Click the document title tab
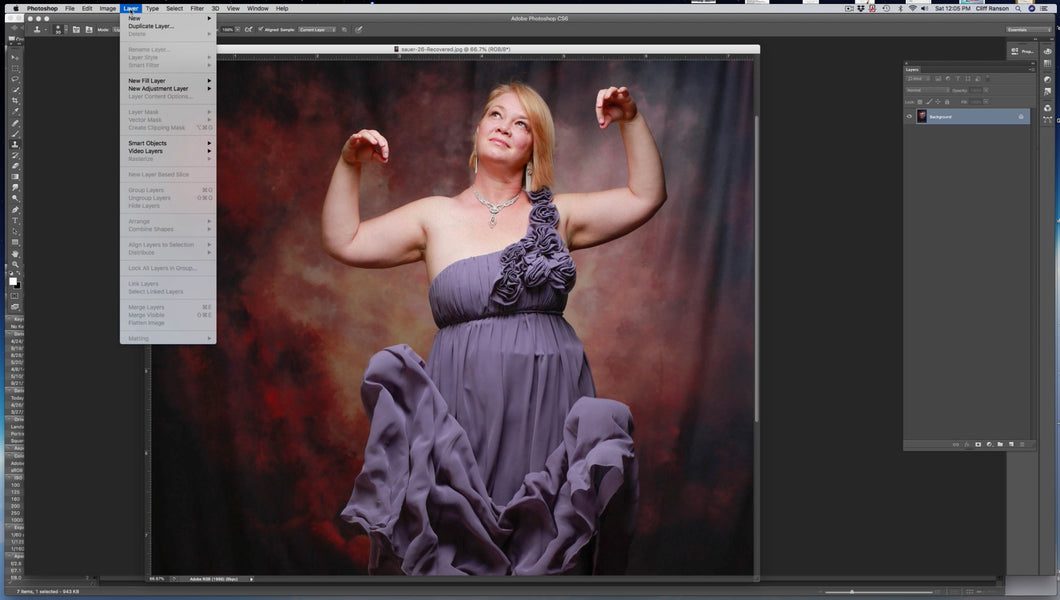Image resolution: width=1060 pixels, height=600 pixels. 456,49
